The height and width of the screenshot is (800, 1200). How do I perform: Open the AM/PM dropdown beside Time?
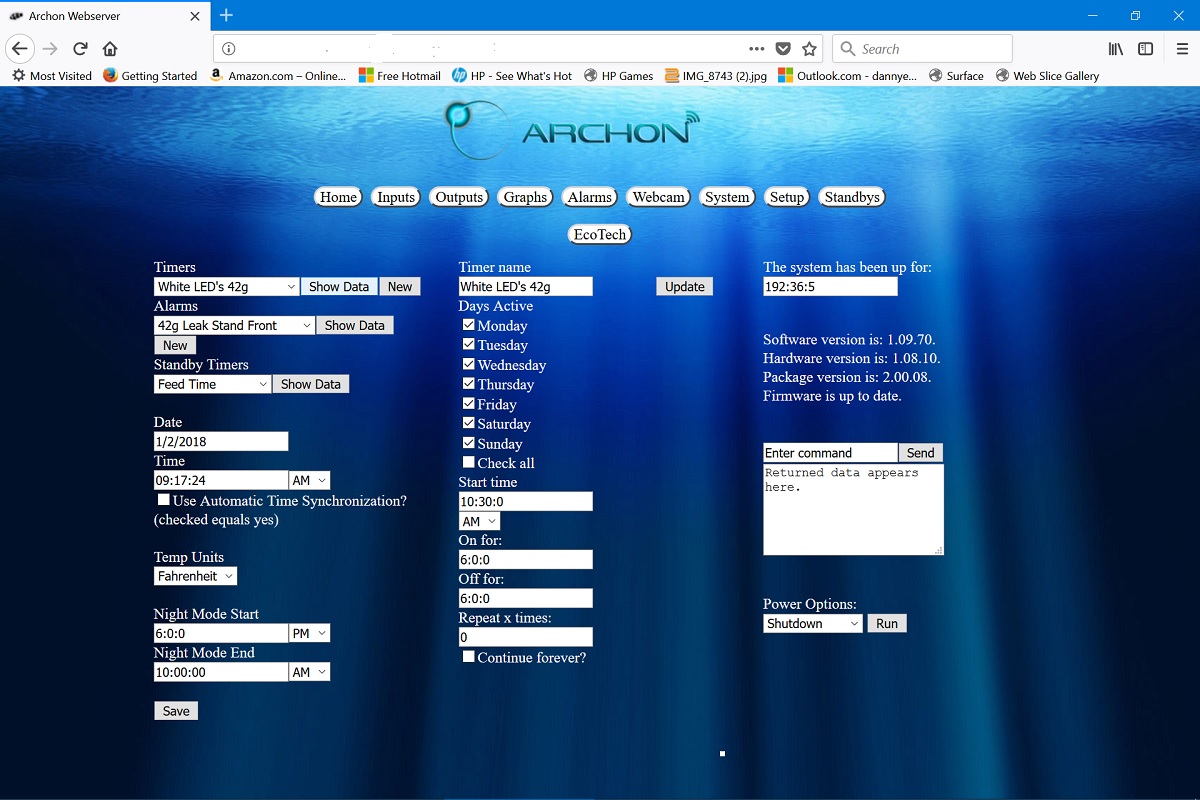tap(309, 481)
